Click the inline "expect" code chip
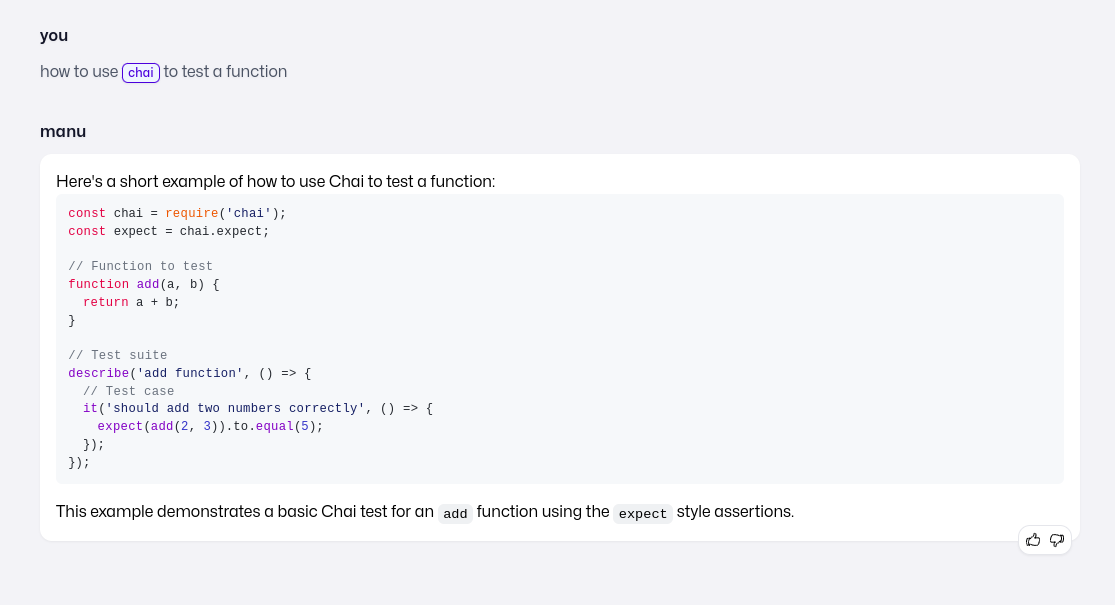Viewport: 1115px width, 605px height. coord(642,513)
